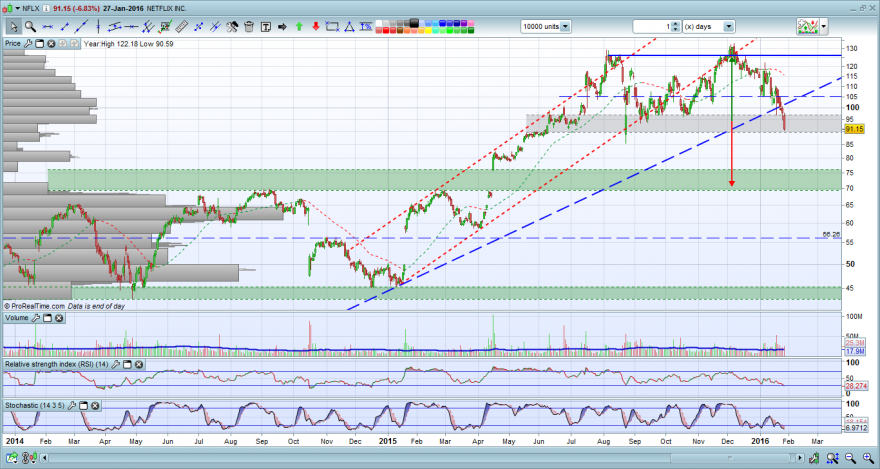Pick the white color swatch
Screen dimensions: 880x469
379,23
